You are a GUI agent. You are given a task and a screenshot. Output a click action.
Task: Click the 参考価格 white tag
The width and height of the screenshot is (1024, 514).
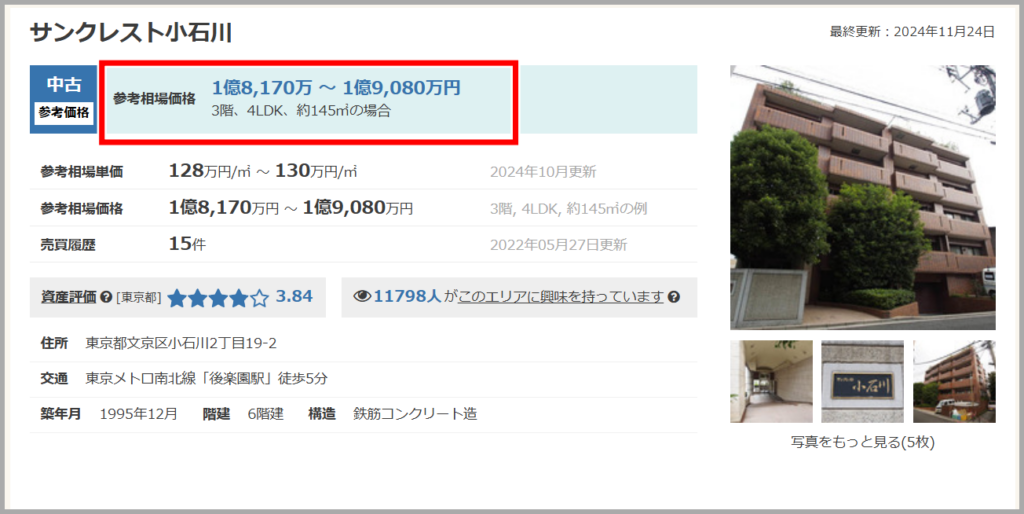coord(64,113)
